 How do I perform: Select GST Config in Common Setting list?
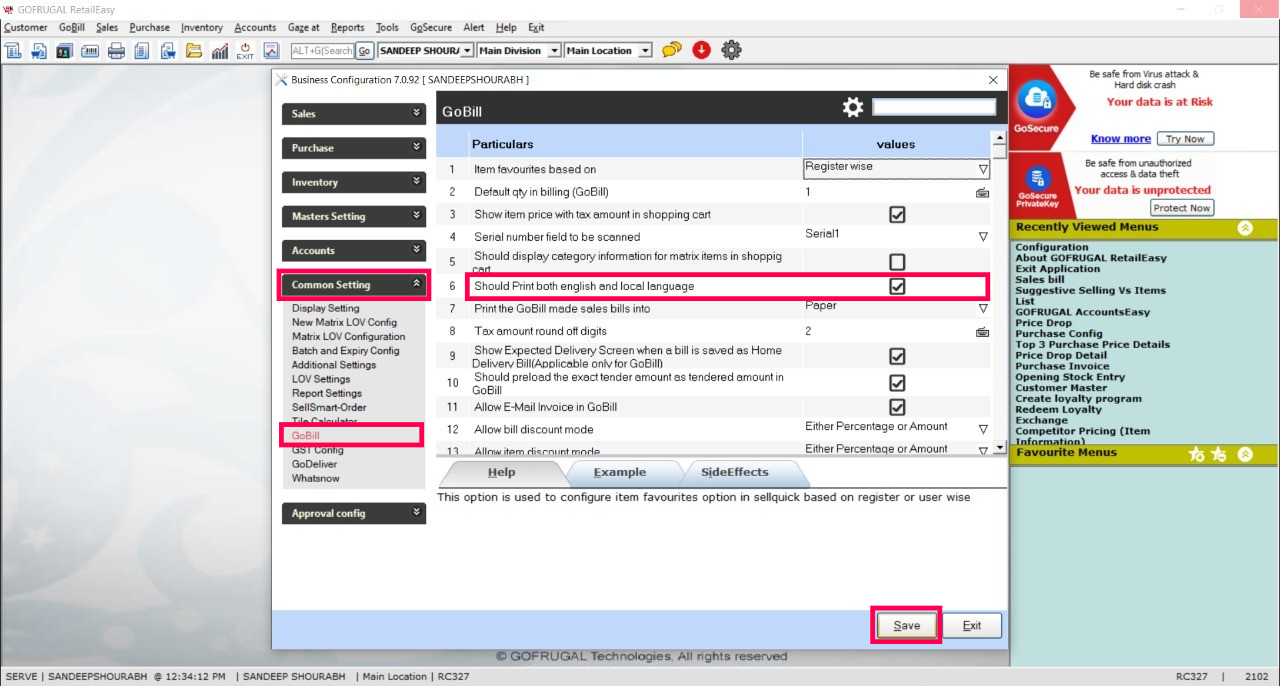click(x=318, y=450)
